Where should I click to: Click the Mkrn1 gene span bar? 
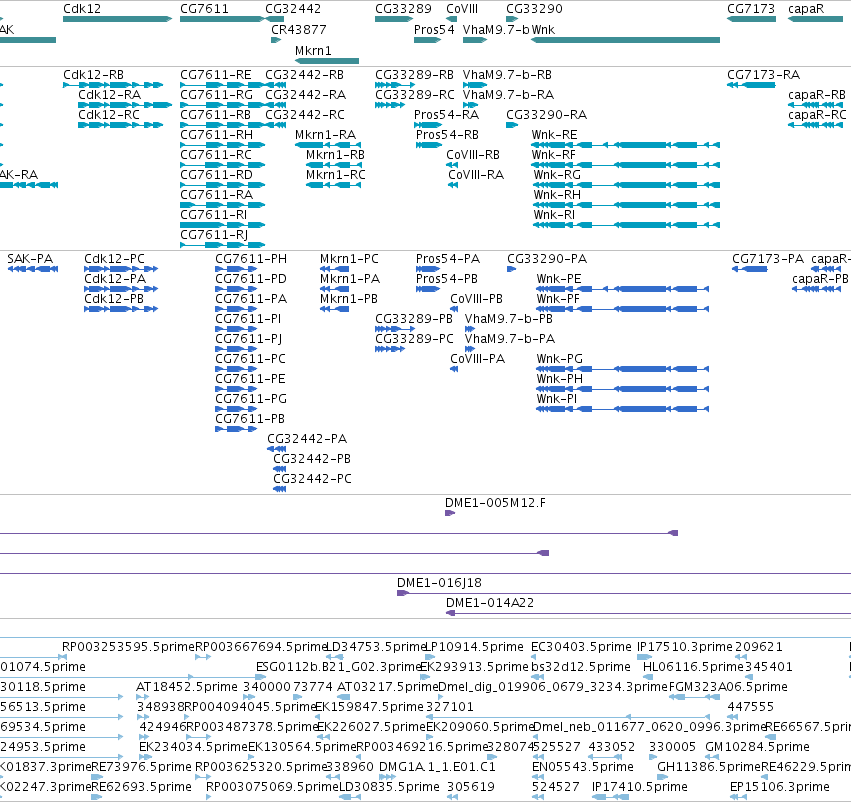point(327,61)
